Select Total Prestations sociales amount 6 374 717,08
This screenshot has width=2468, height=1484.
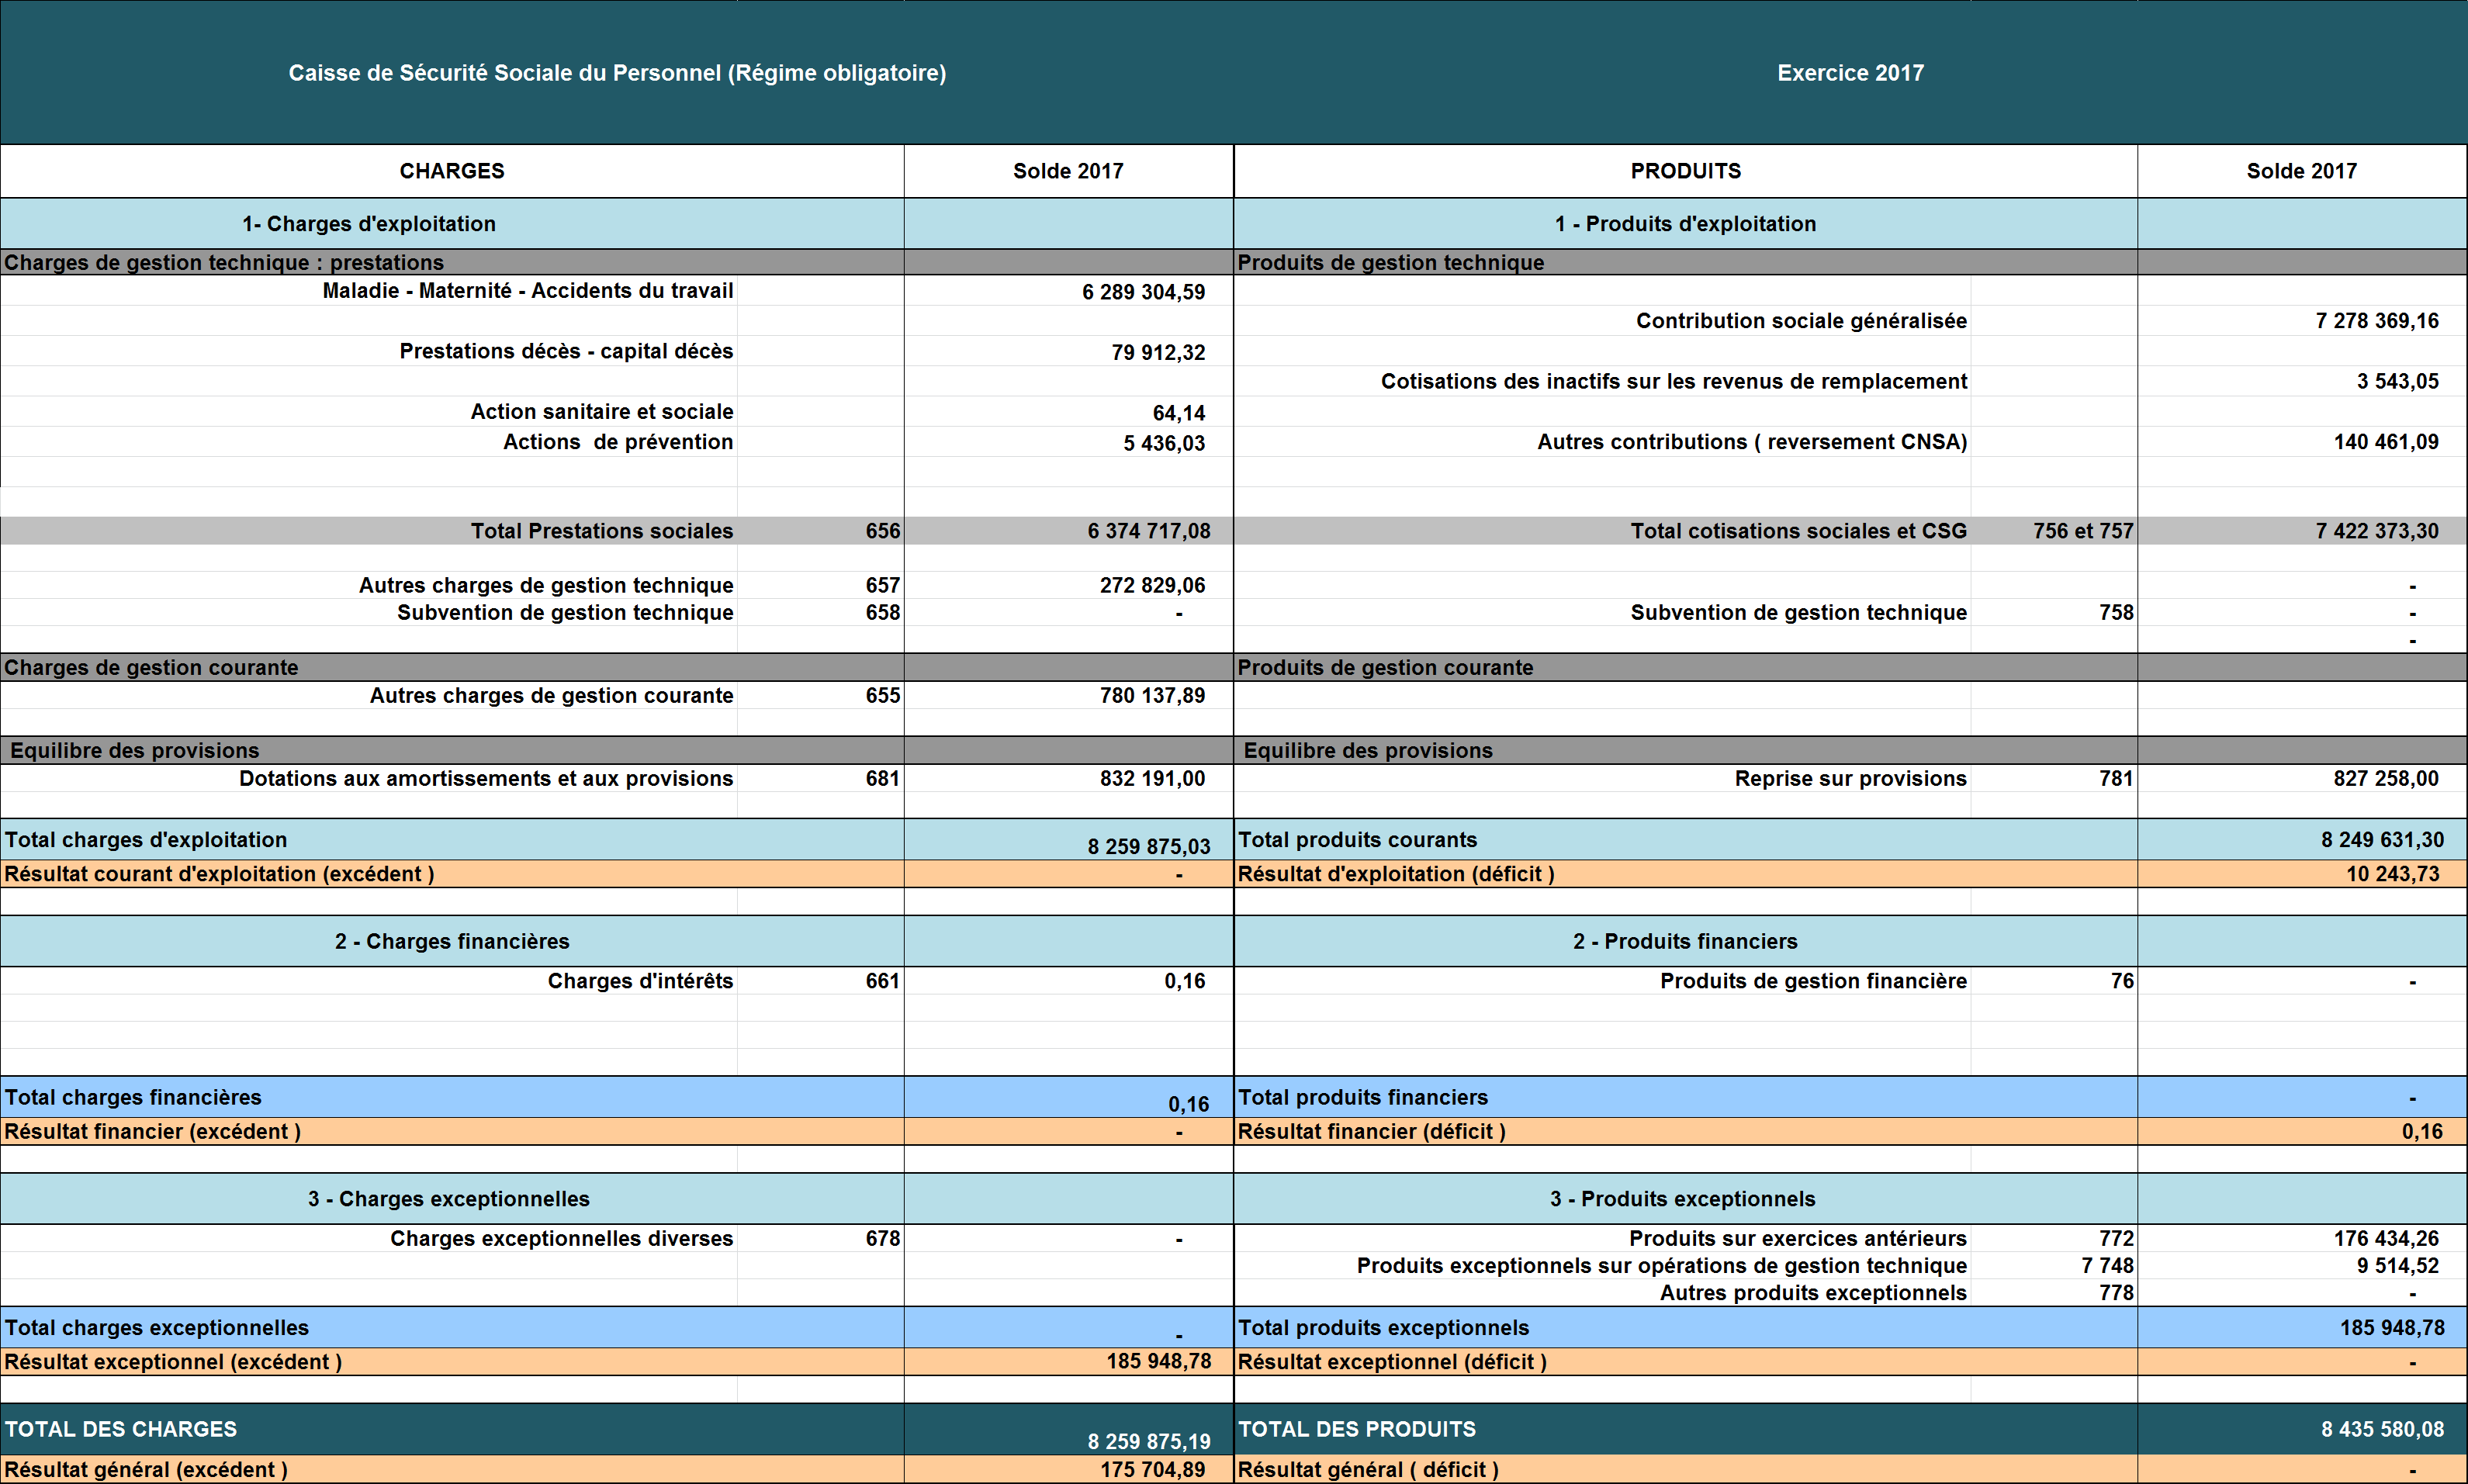click(1148, 531)
